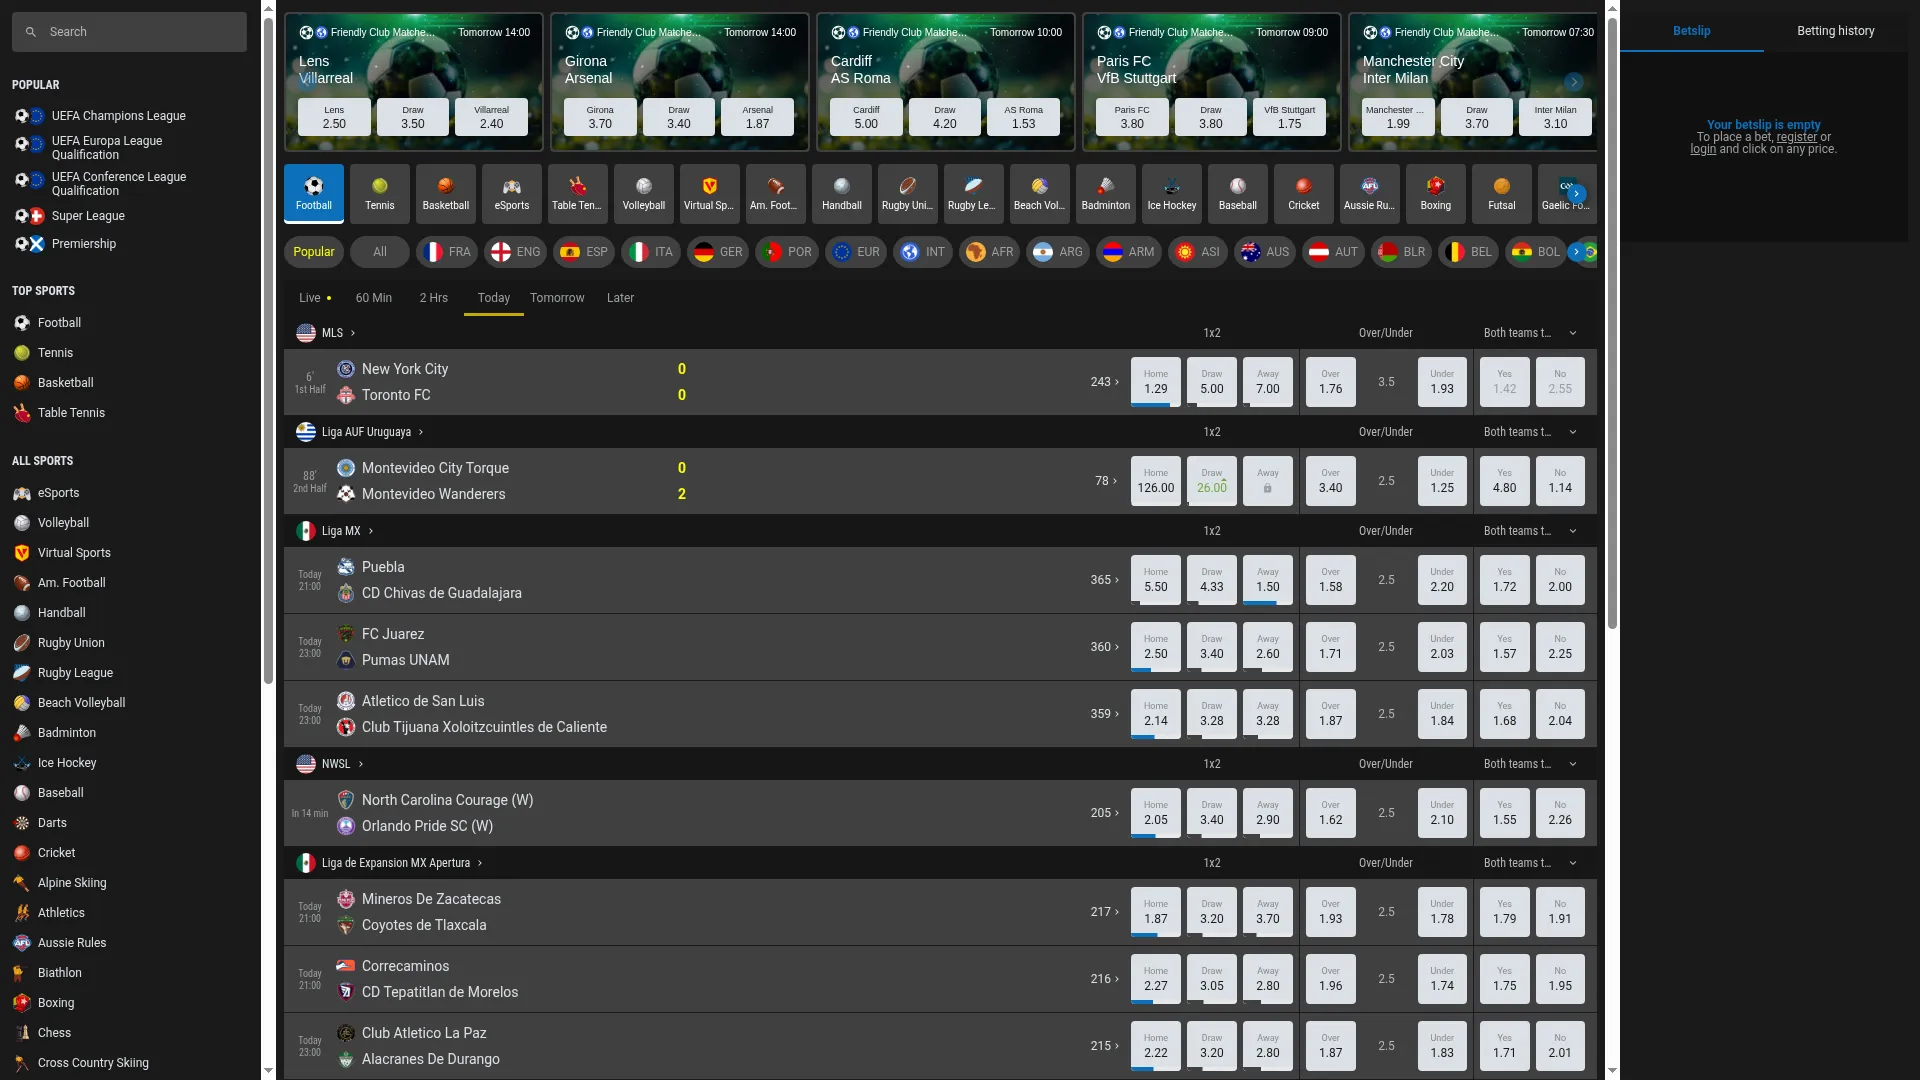1920x1080 pixels.
Task: Open Darts in the All Sports sidebar
Action: coord(52,823)
